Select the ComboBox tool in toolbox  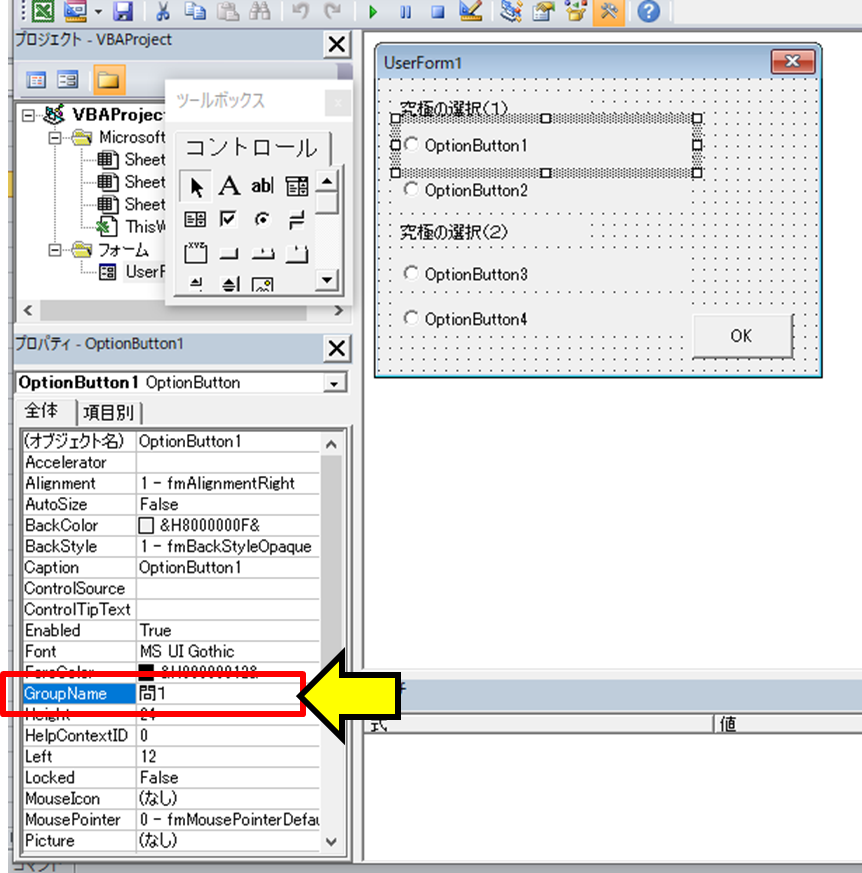(296, 186)
